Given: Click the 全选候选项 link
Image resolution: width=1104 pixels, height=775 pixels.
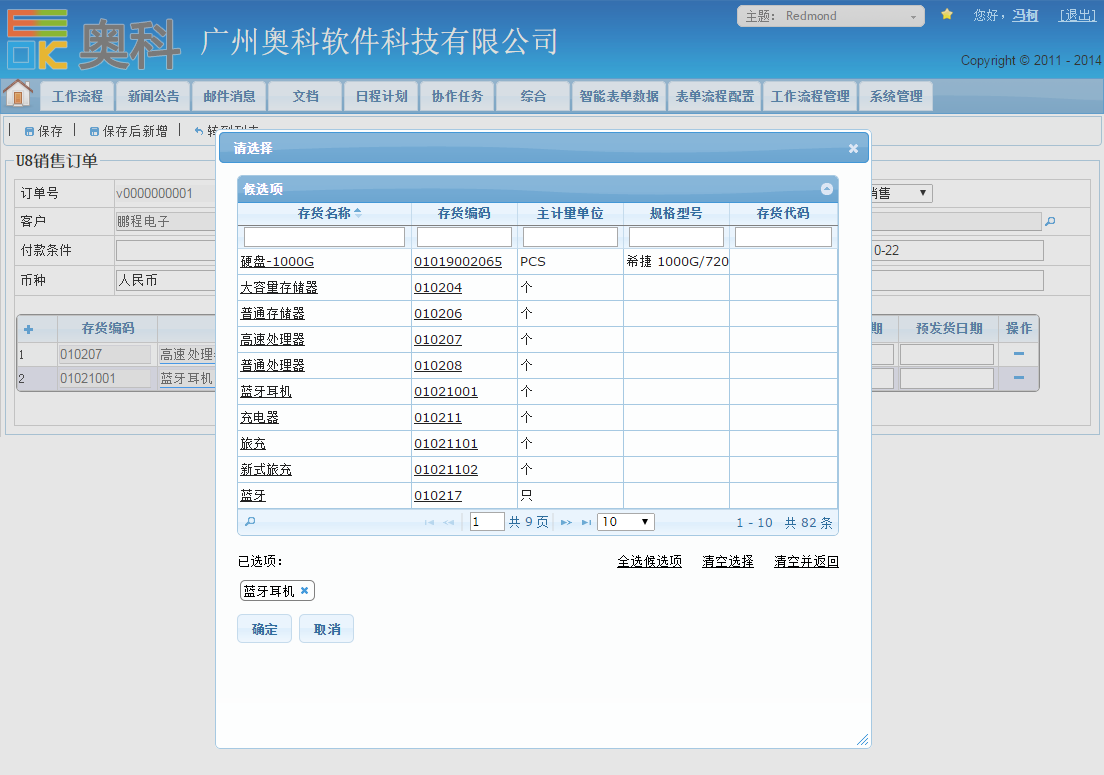Looking at the screenshot, I should (649, 562).
